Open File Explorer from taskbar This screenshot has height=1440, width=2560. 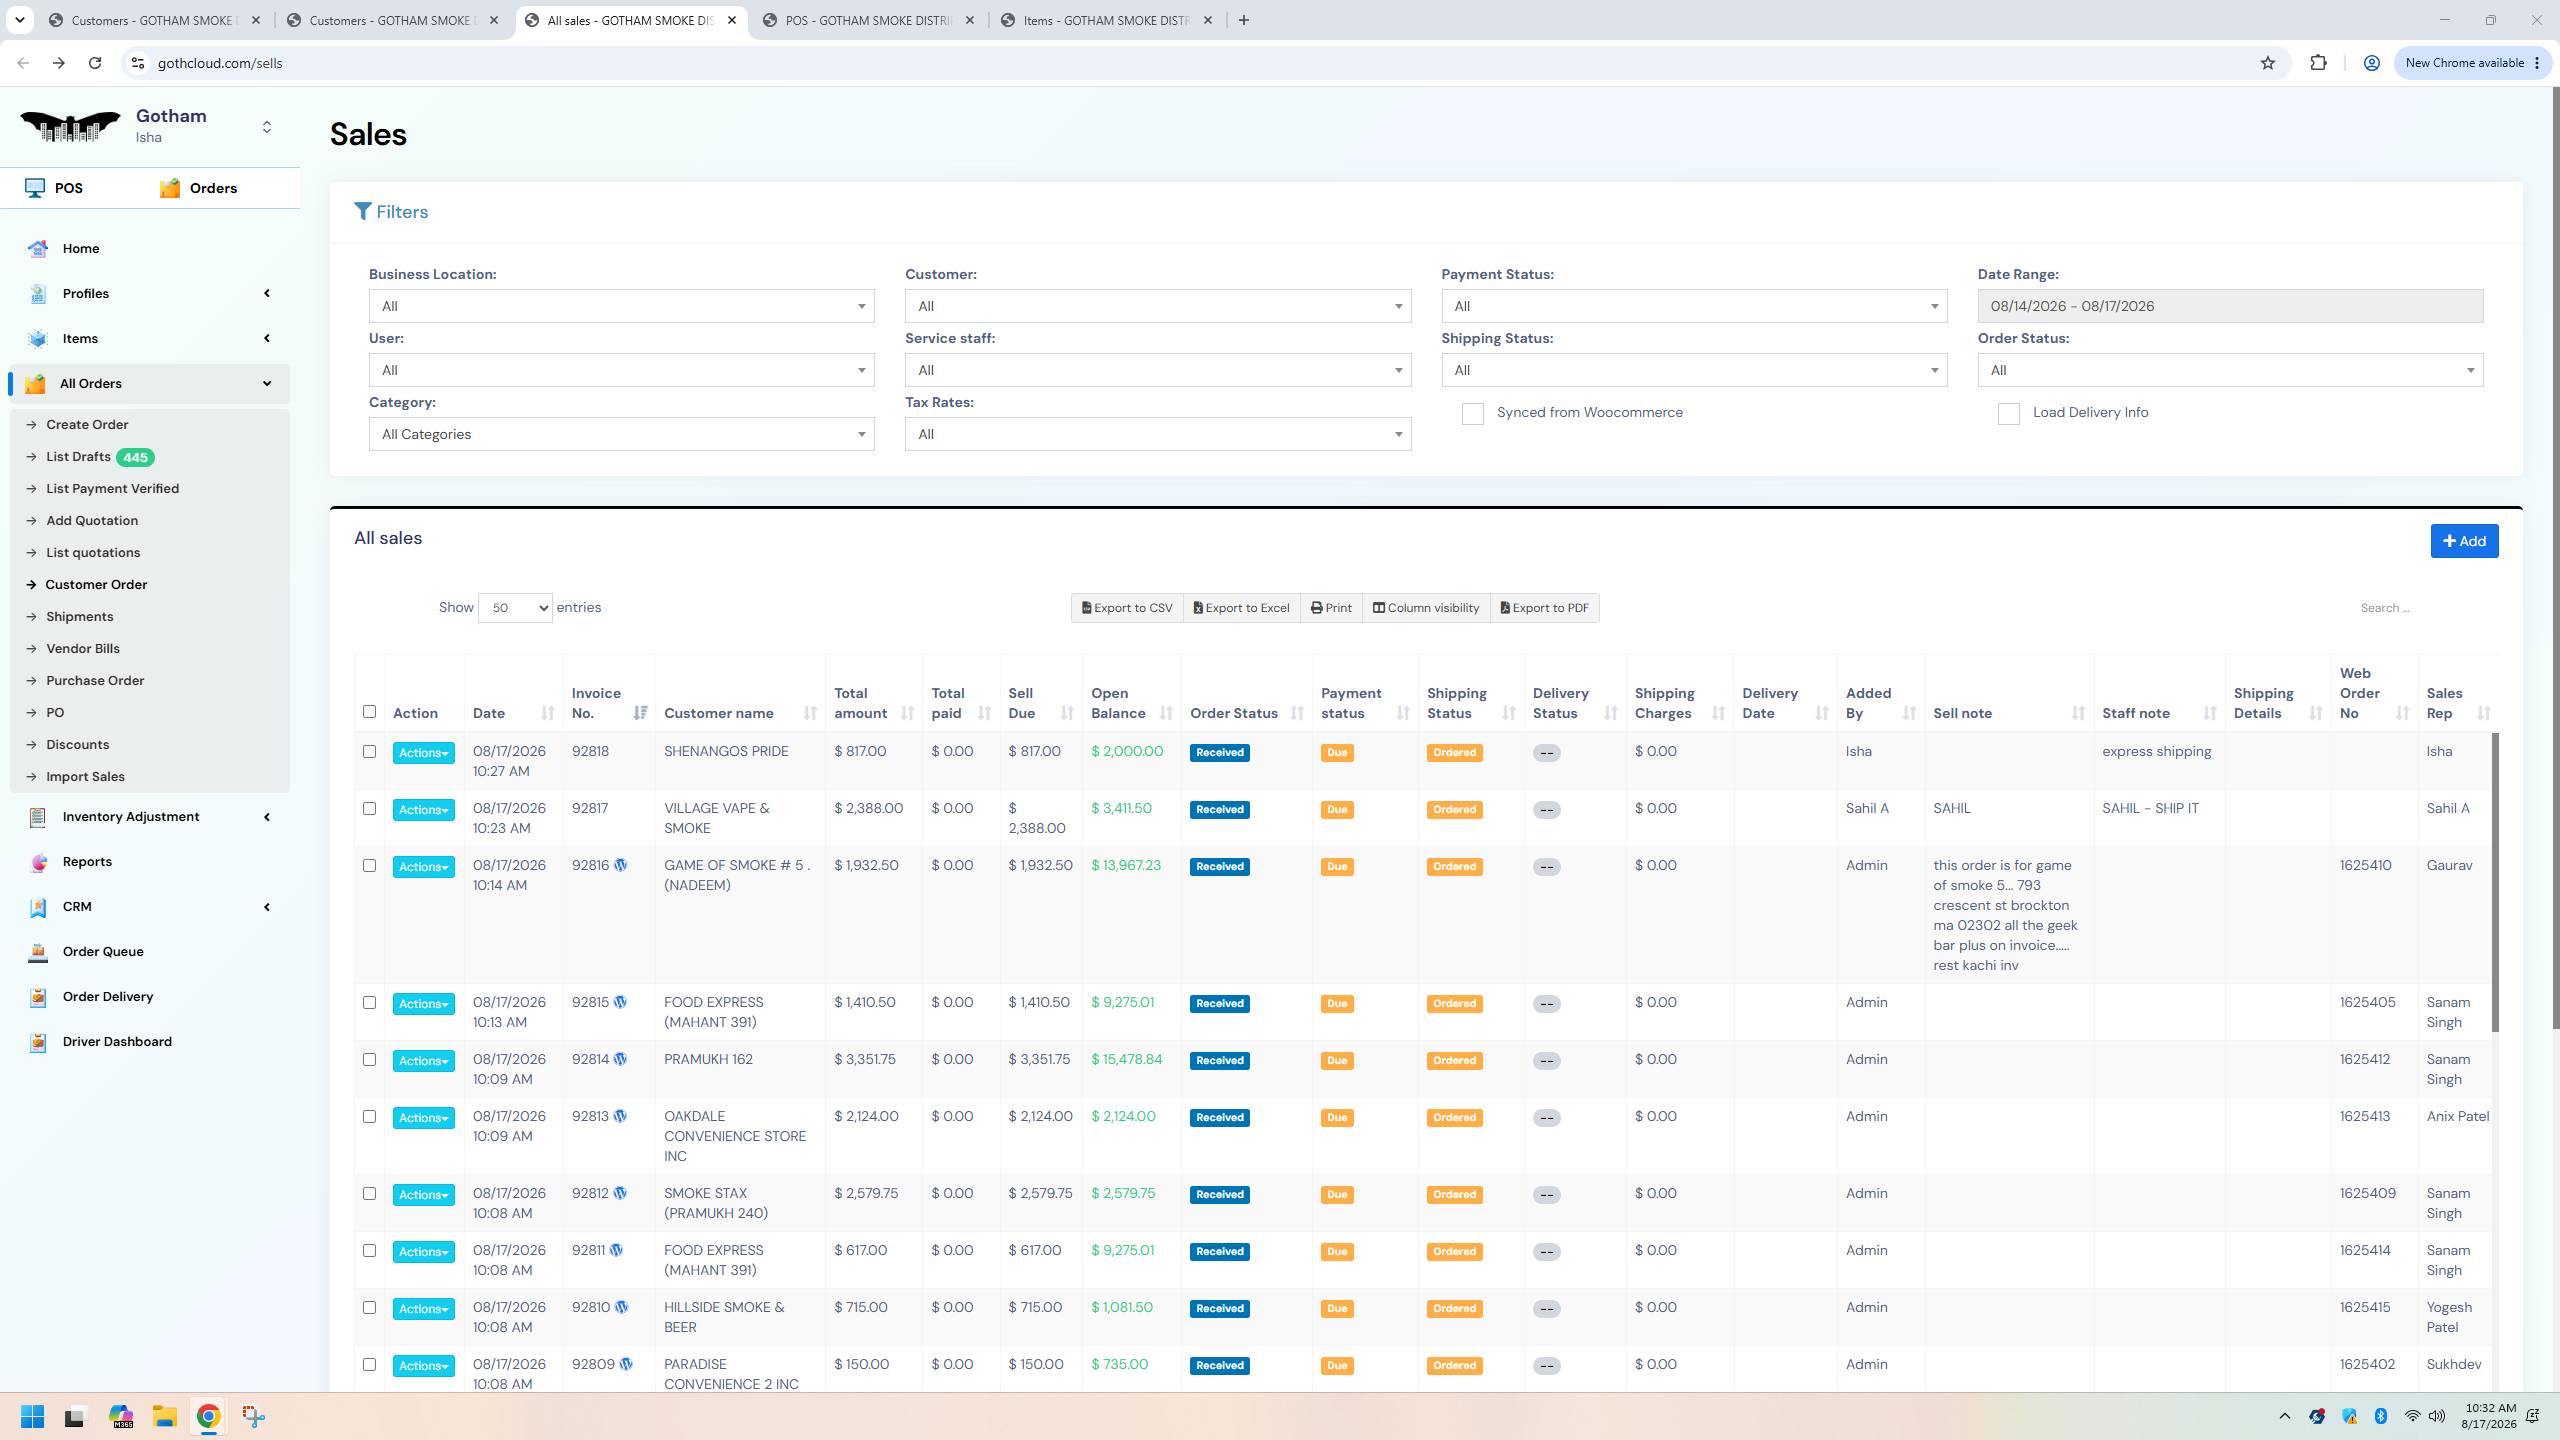(x=165, y=1416)
